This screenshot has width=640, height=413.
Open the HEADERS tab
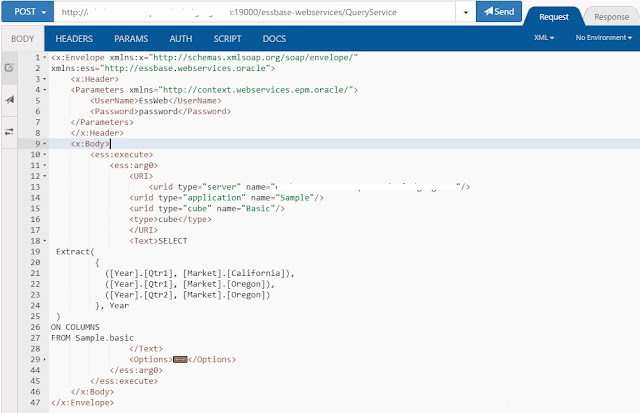(x=74, y=39)
